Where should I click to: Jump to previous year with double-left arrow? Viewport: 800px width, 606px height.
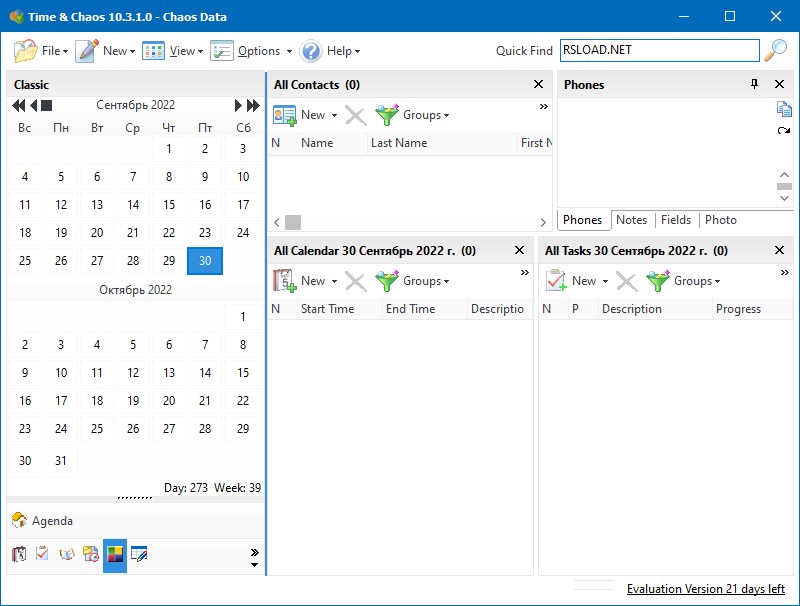(18, 105)
